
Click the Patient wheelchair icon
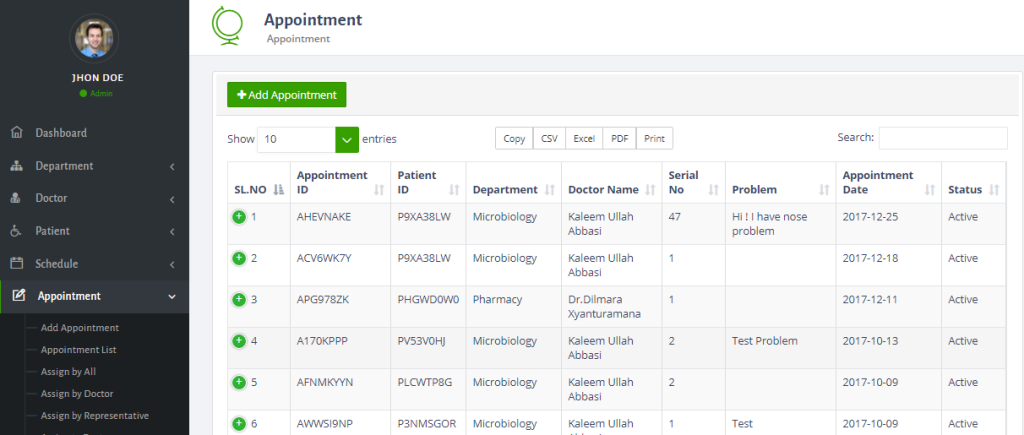click(x=16, y=231)
